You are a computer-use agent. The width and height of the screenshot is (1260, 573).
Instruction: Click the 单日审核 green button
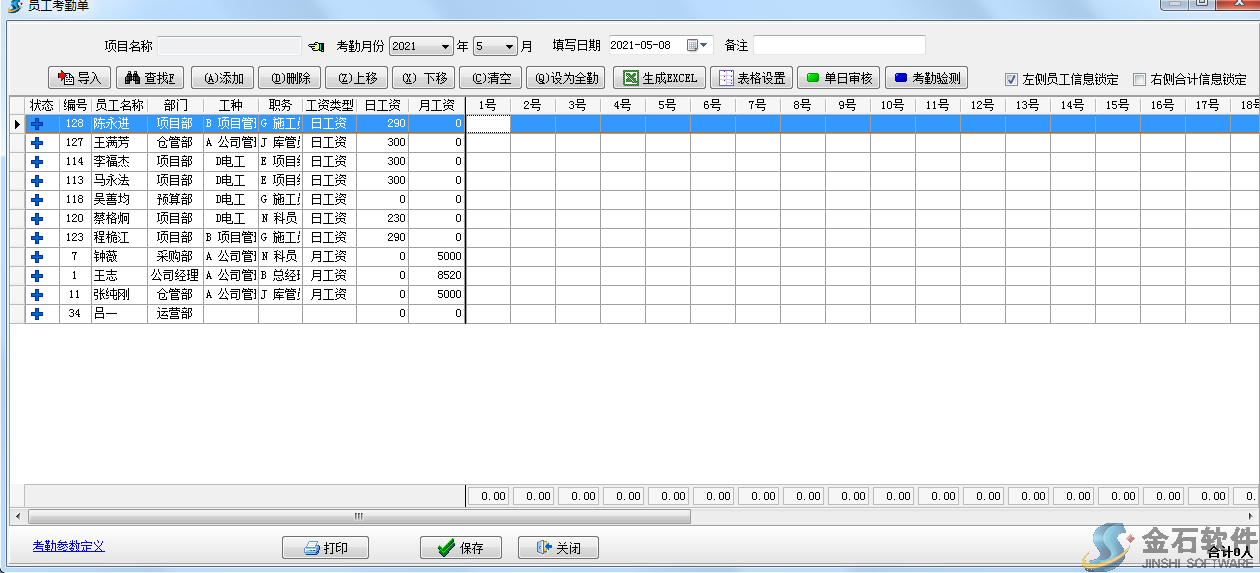[x=839, y=78]
